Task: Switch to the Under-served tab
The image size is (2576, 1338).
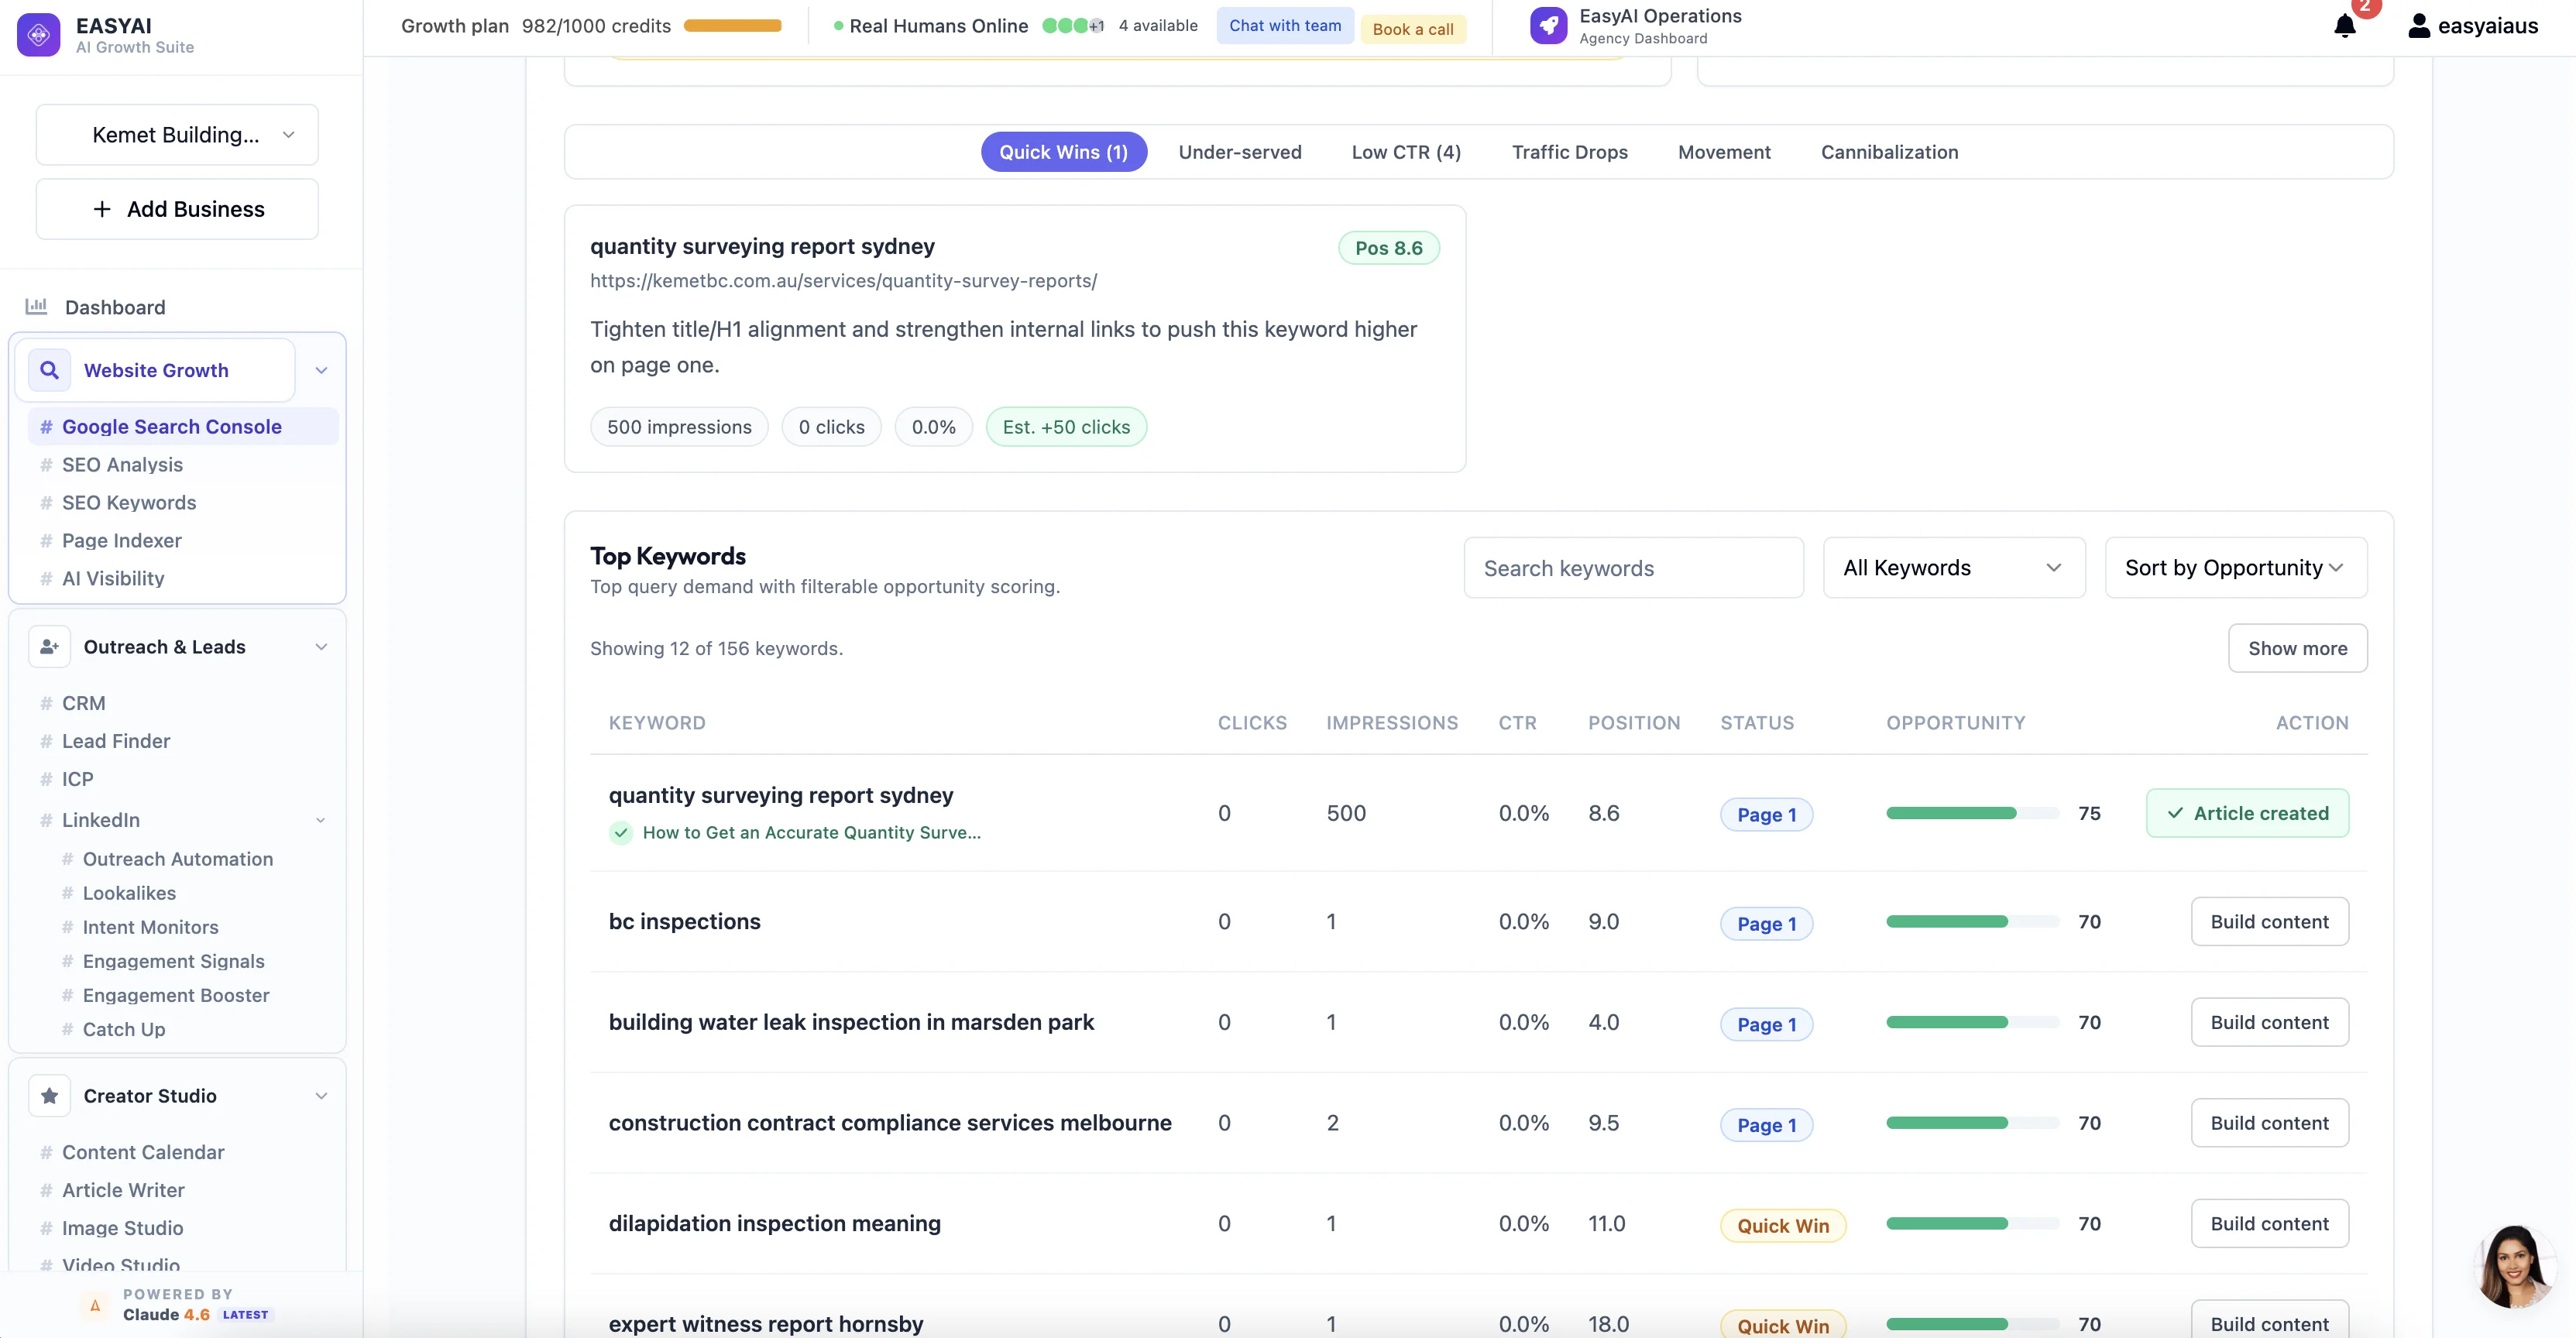Action: coord(1239,152)
